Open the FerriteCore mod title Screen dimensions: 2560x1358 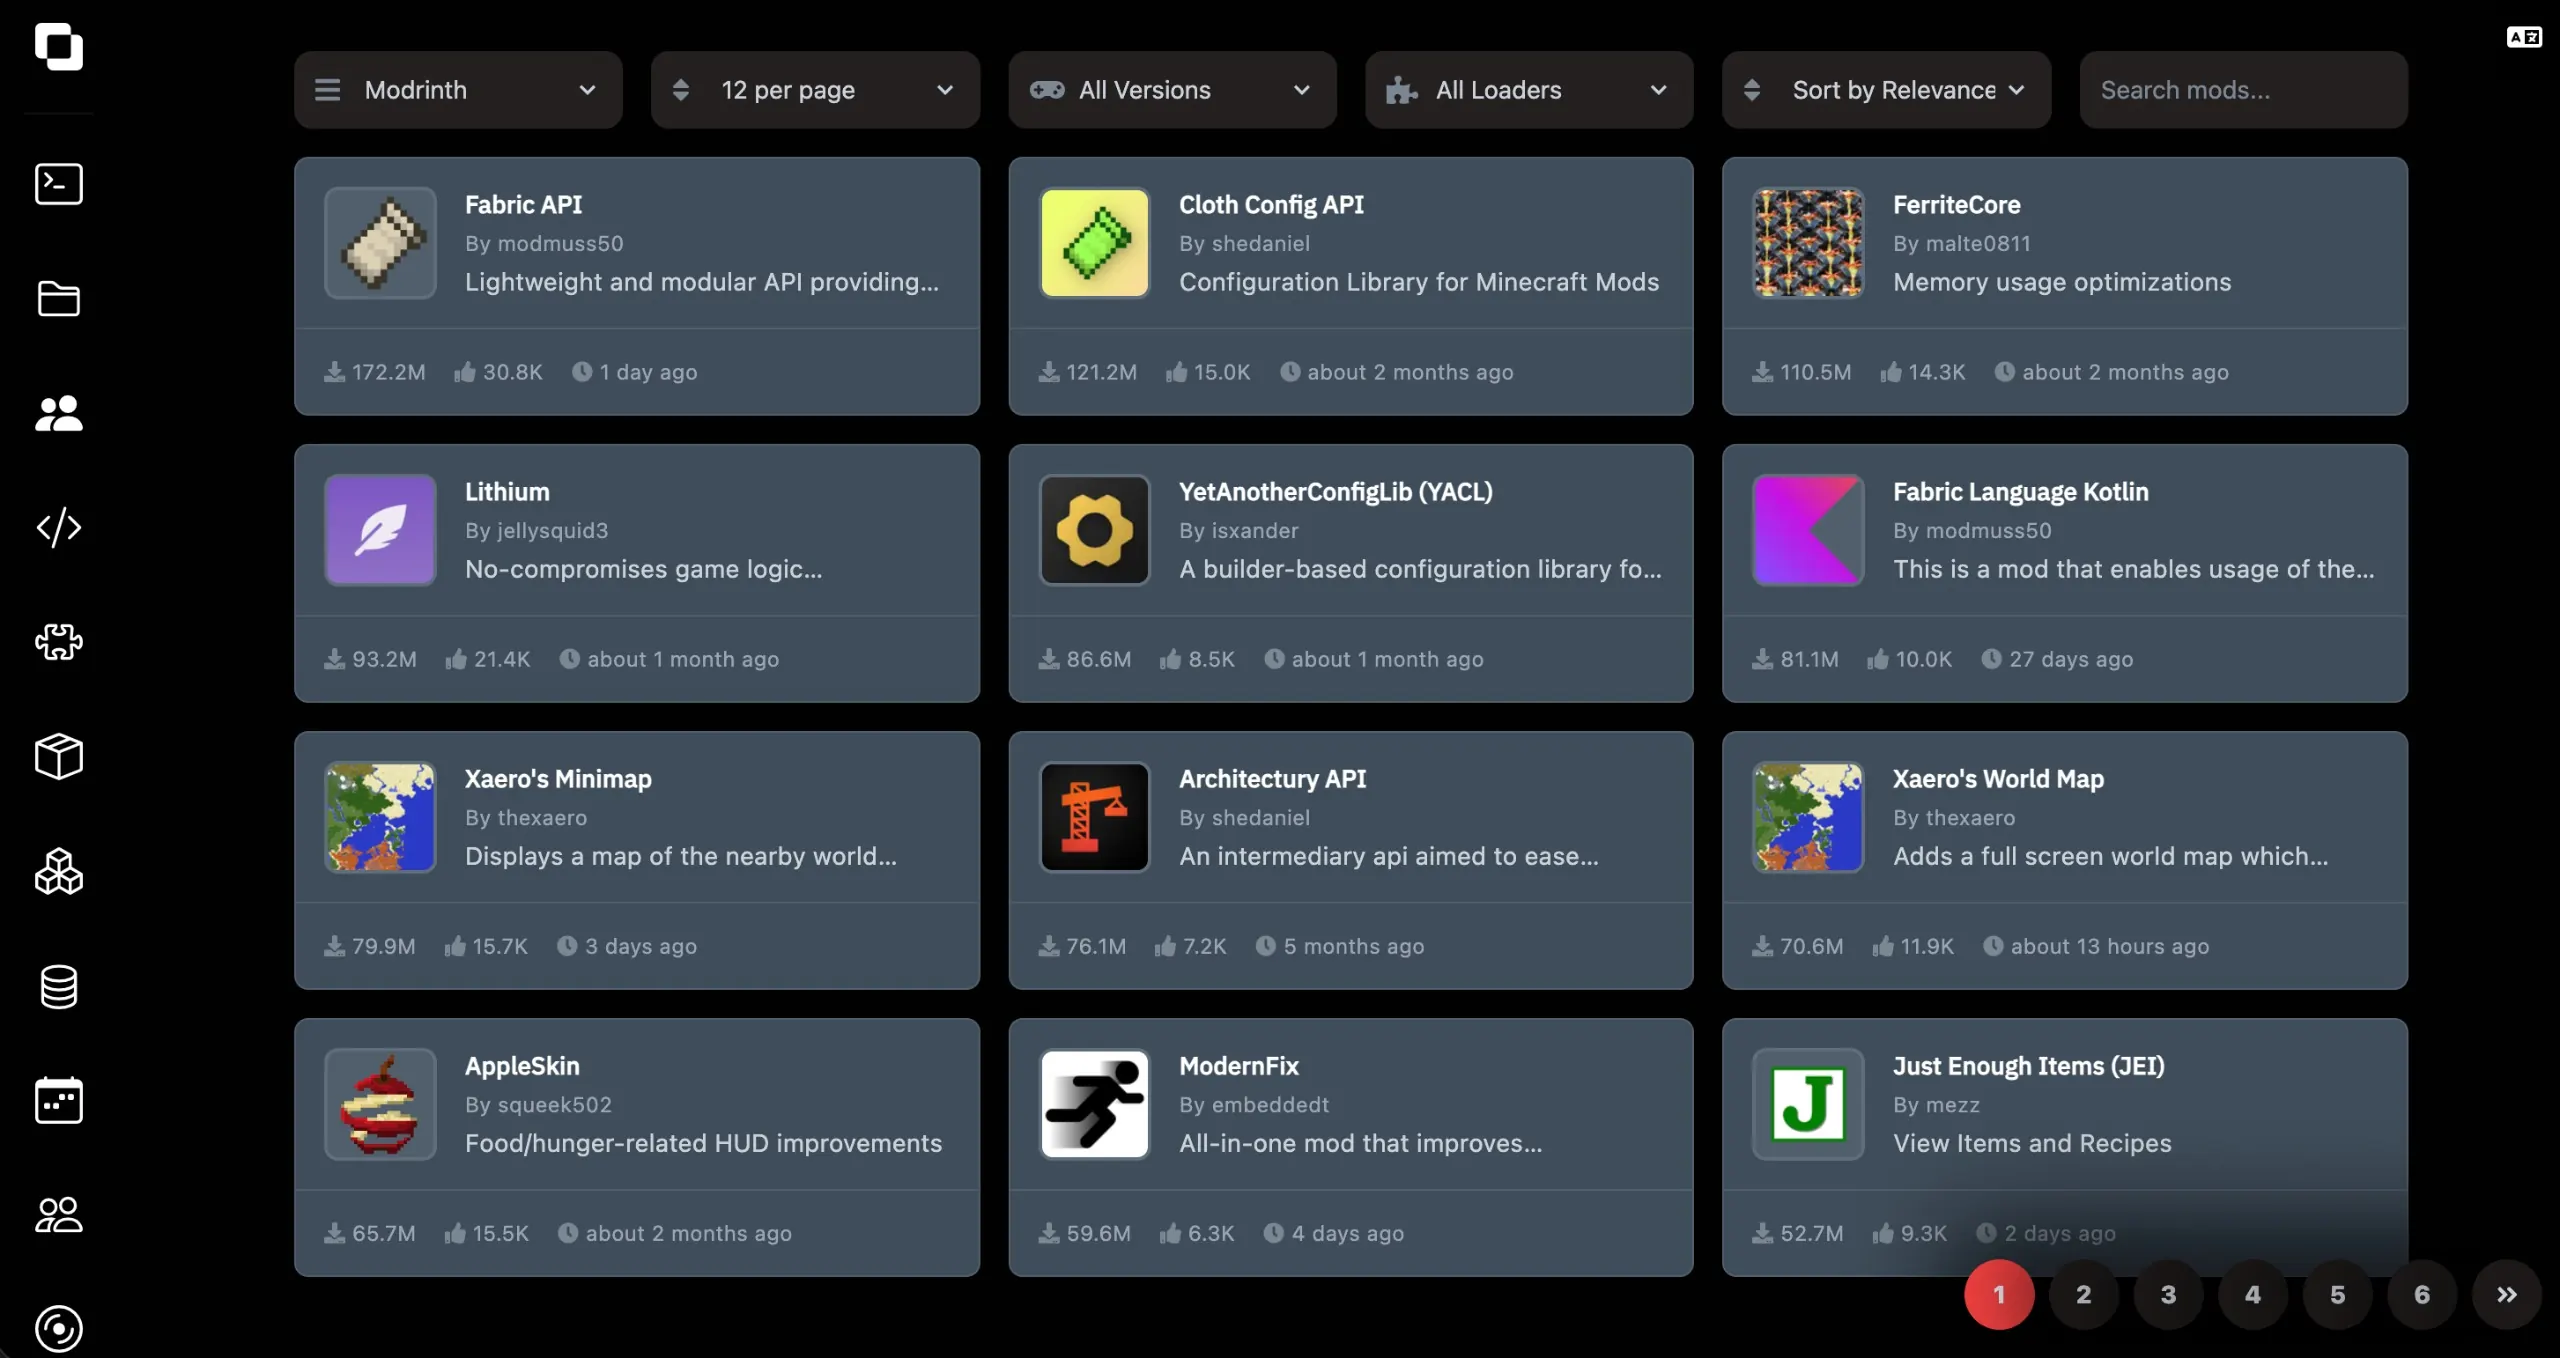pyautogui.click(x=1956, y=205)
